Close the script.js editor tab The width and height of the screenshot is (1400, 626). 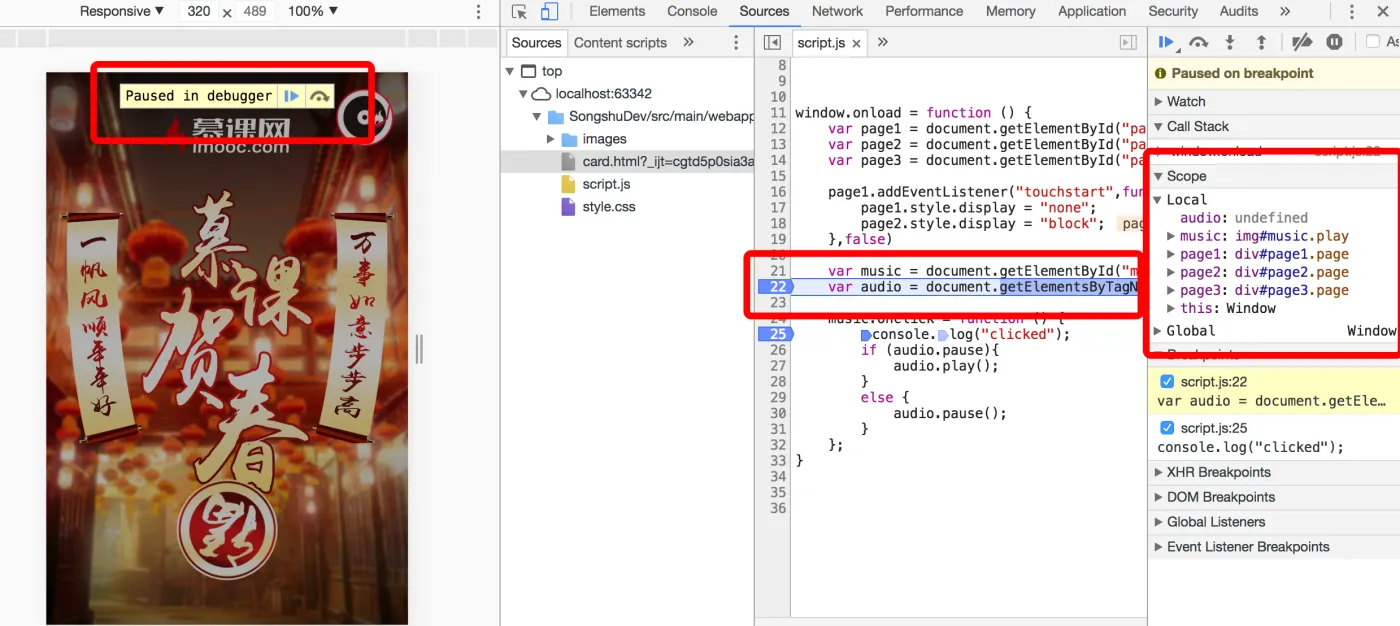[857, 43]
